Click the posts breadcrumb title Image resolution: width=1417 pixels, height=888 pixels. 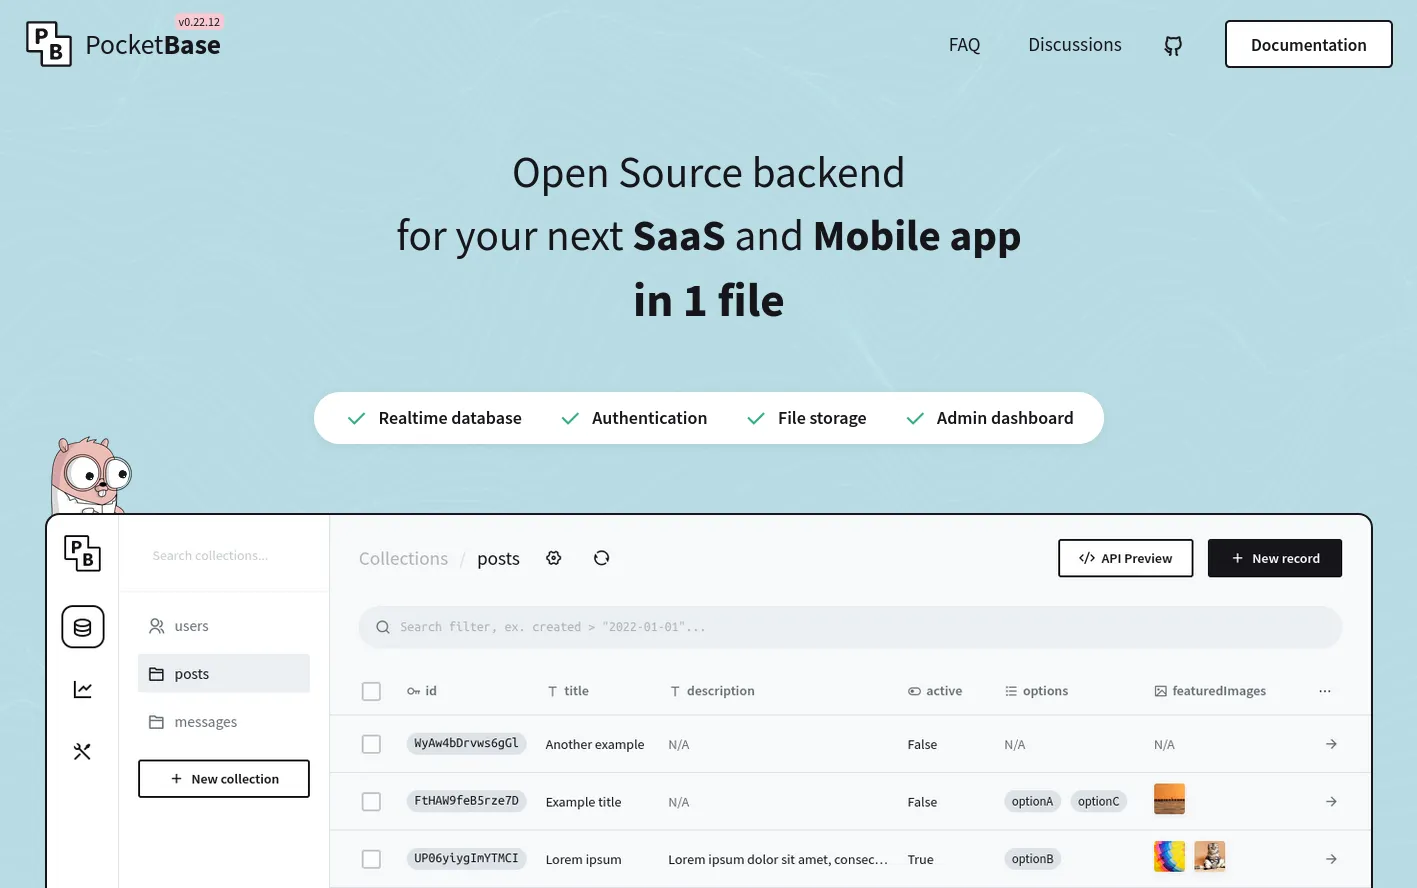point(498,559)
